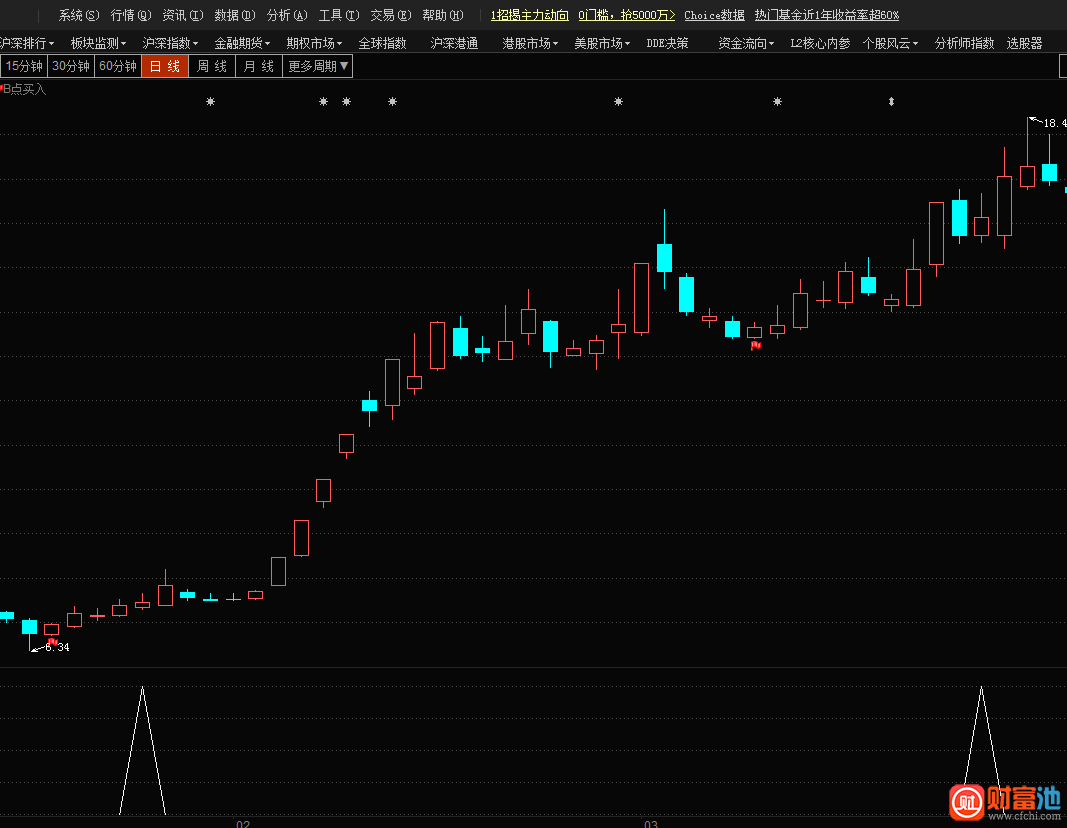
Task: Open the 系统 menu
Action: [x=79, y=16]
